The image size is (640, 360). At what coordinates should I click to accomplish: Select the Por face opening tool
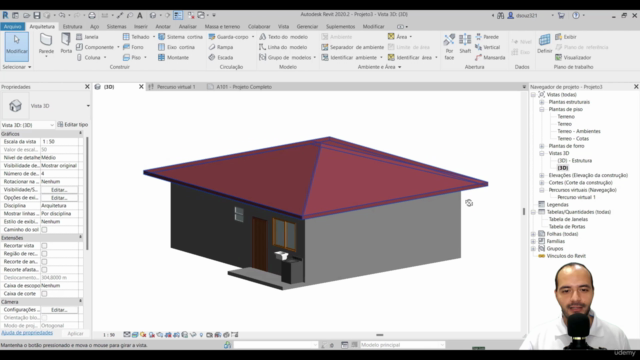449,47
